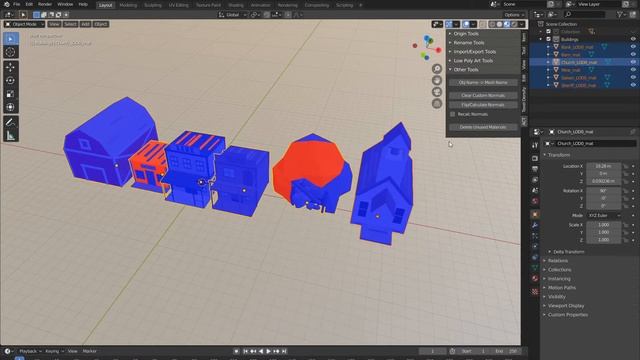Hide the Buildings collection in viewport
This screenshot has width=640, height=360.
click(x=633, y=40)
